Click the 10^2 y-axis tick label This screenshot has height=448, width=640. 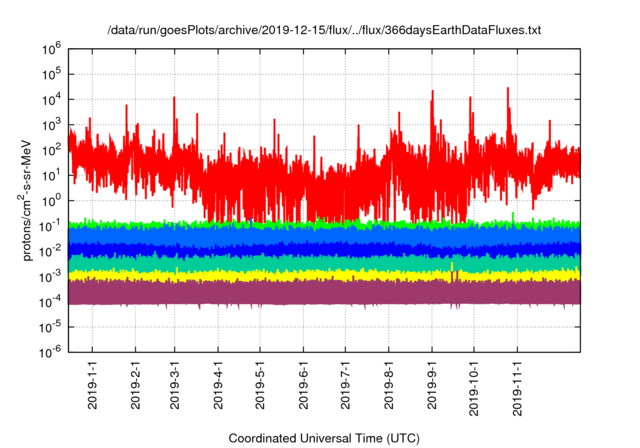[x=51, y=151]
